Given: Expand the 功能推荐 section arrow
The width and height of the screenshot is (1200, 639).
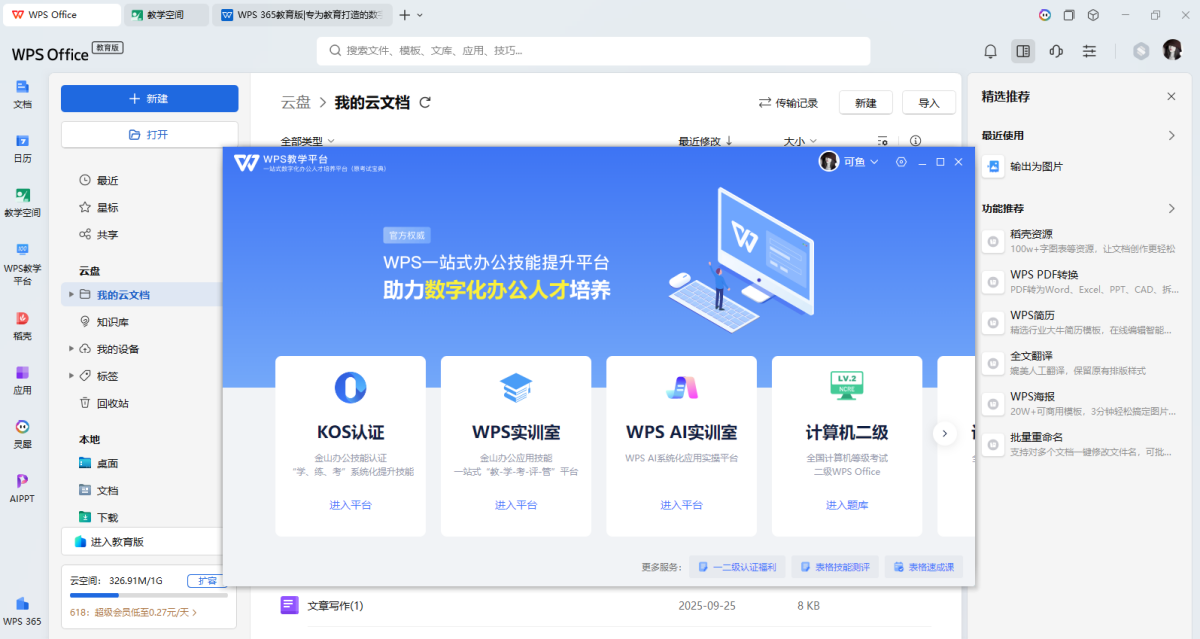Looking at the screenshot, I should [x=1172, y=208].
